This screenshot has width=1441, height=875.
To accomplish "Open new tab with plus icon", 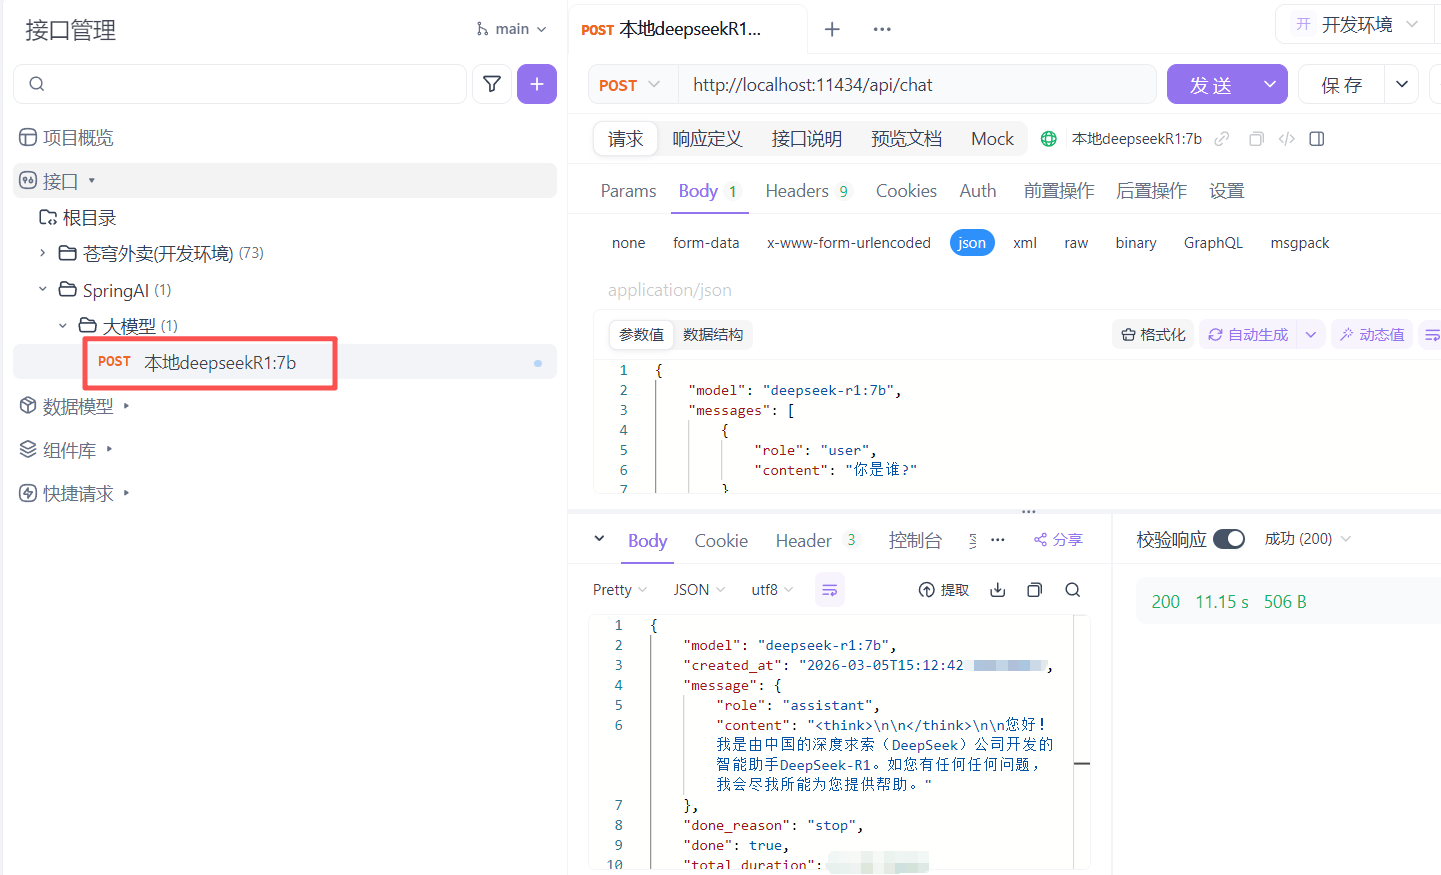I will point(832,29).
